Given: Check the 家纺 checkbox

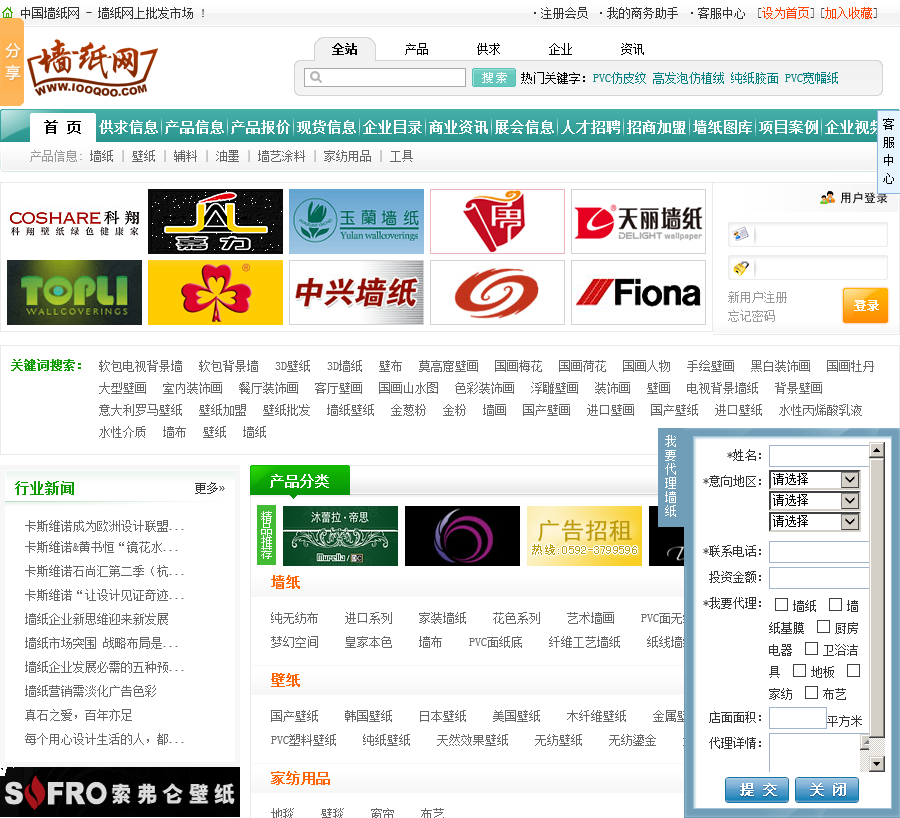Looking at the screenshot, I should 854,670.
